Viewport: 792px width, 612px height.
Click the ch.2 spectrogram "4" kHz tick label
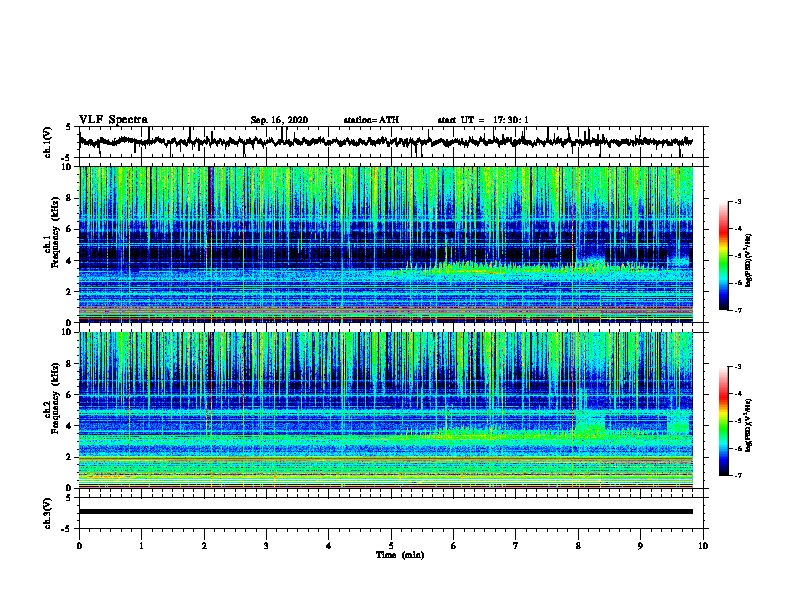coord(71,426)
